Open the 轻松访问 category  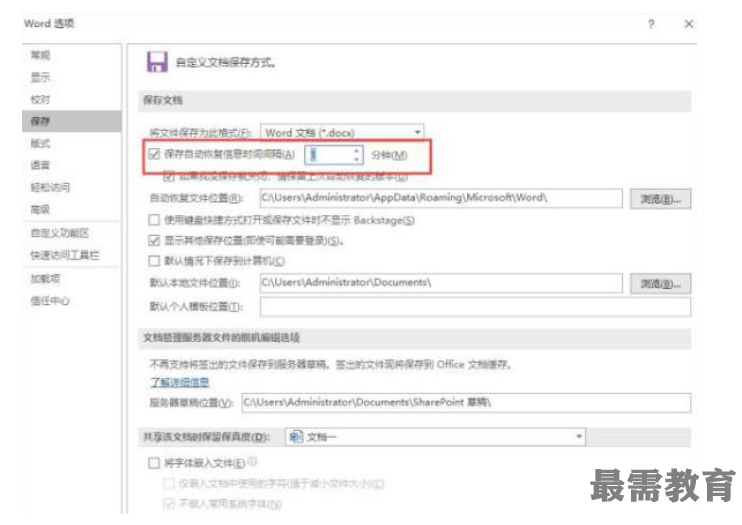tap(50, 187)
